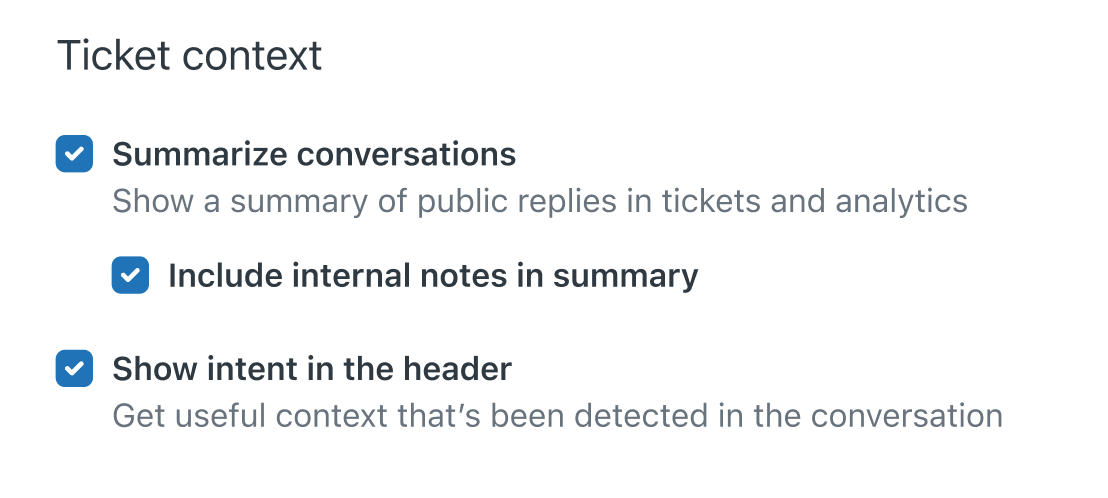Image resolution: width=1108 pixels, height=498 pixels.
Task: Click the "Get useful context" description line
Action: click(x=557, y=415)
